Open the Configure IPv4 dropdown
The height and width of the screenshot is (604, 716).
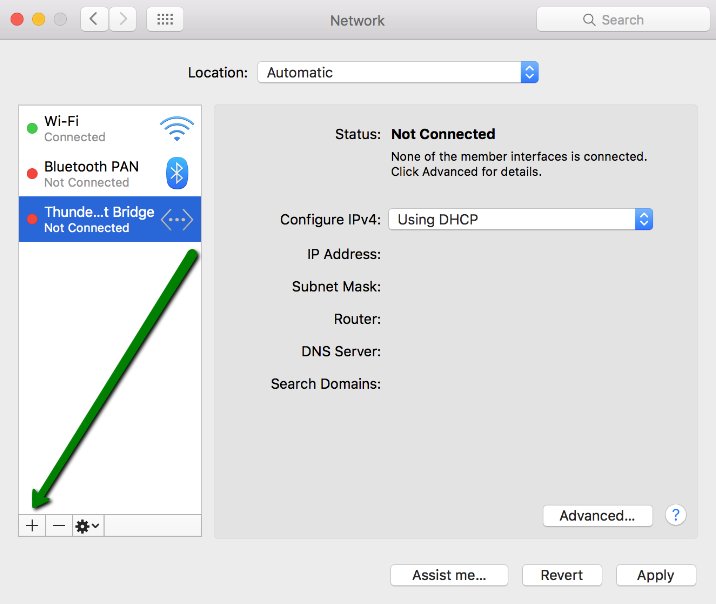pyautogui.click(x=520, y=219)
